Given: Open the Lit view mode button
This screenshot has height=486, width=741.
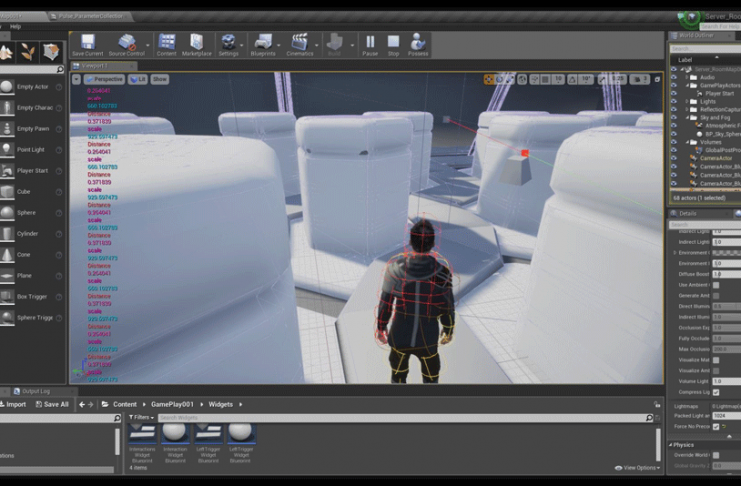Looking at the screenshot, I should click(x=138, y=79).
